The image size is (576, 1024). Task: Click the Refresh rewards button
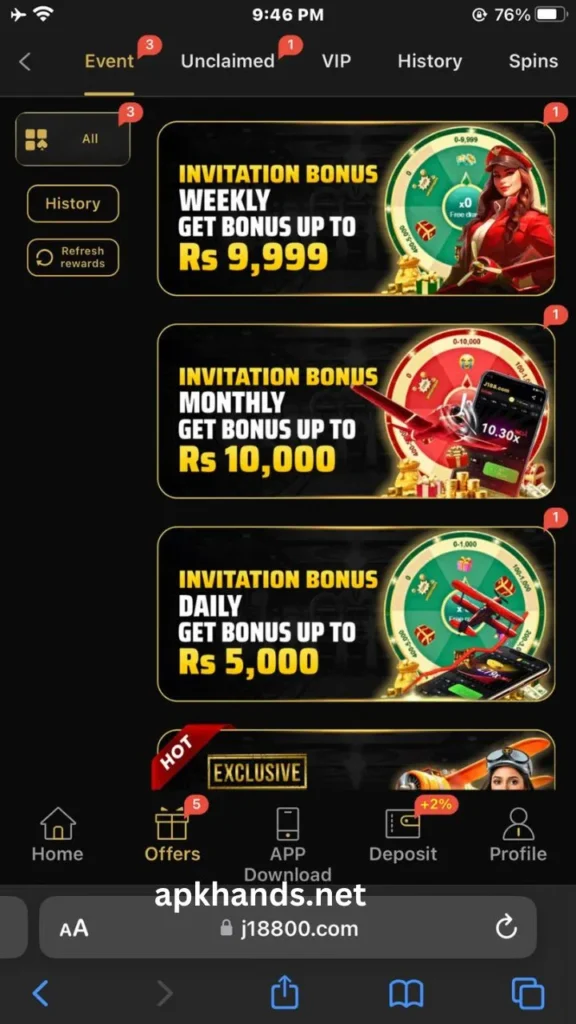click(72, 257)
